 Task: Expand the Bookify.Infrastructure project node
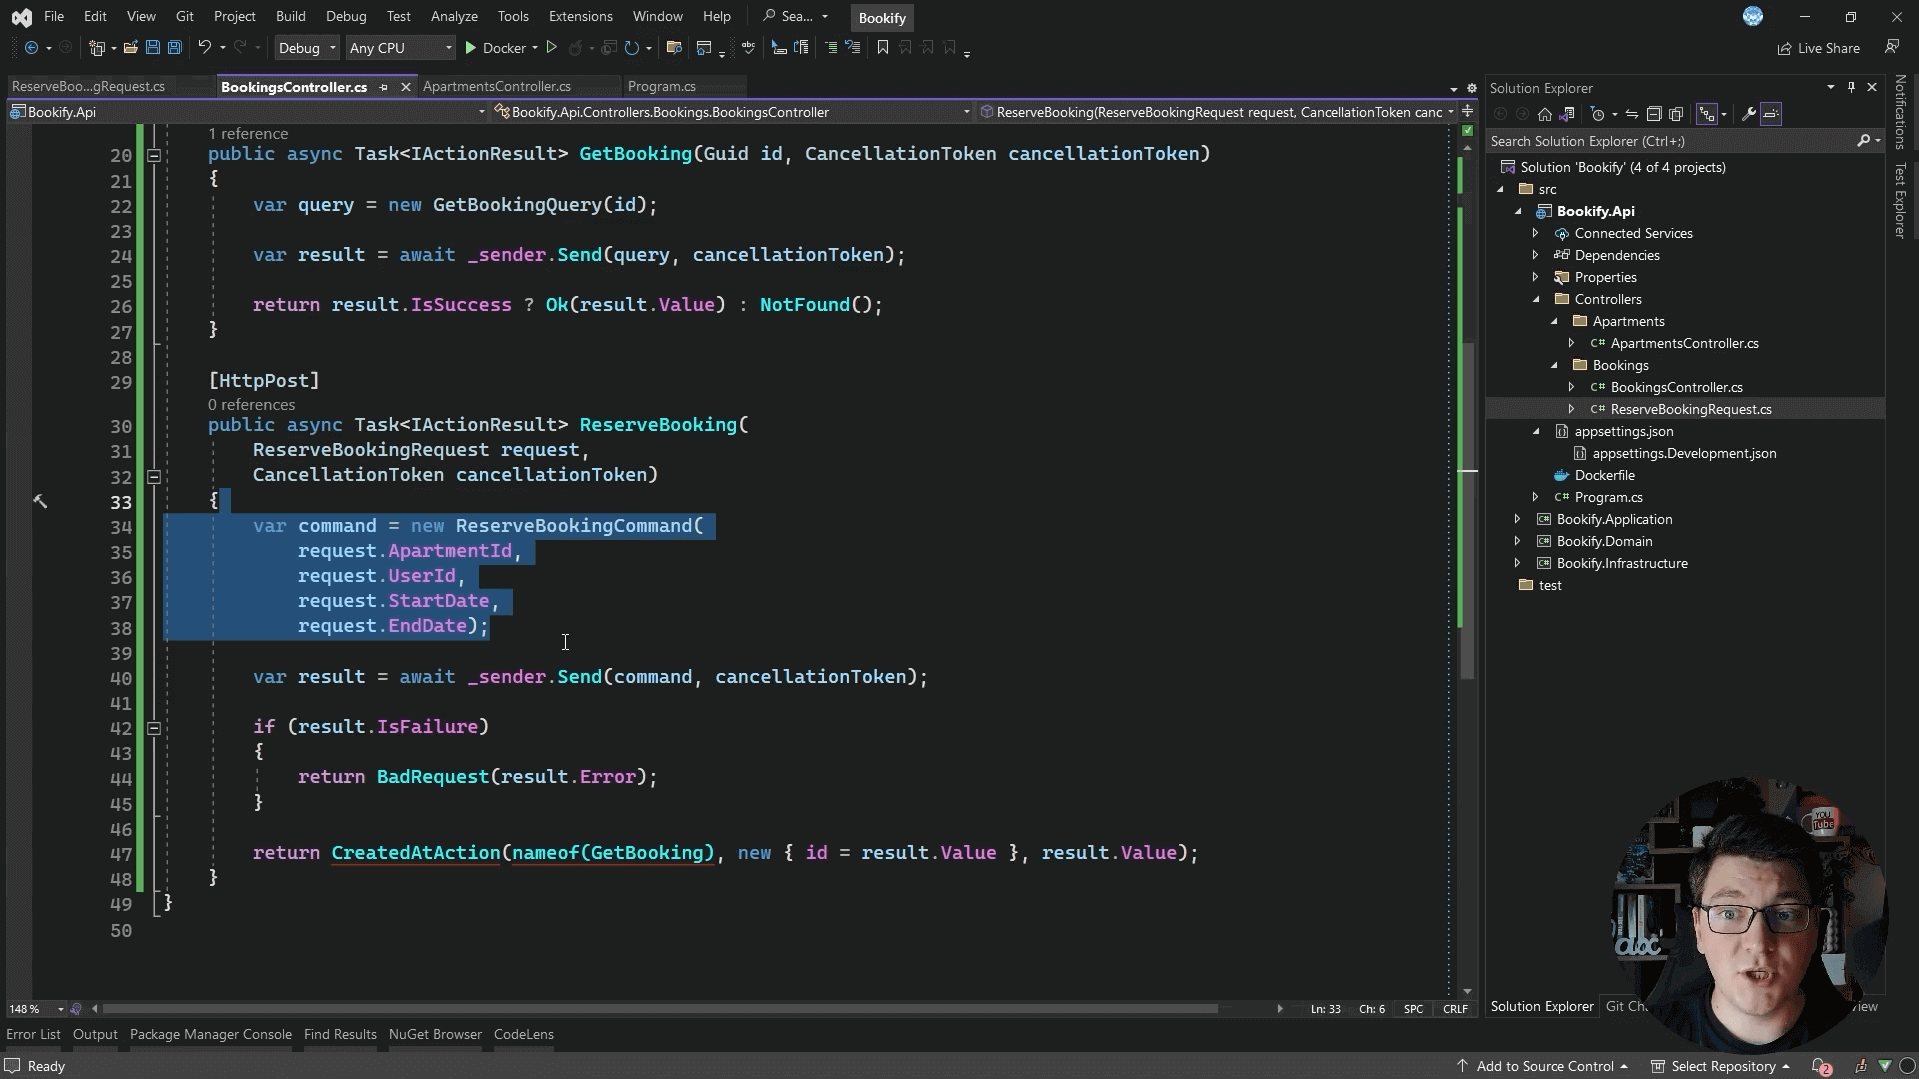click(1517, 564)
